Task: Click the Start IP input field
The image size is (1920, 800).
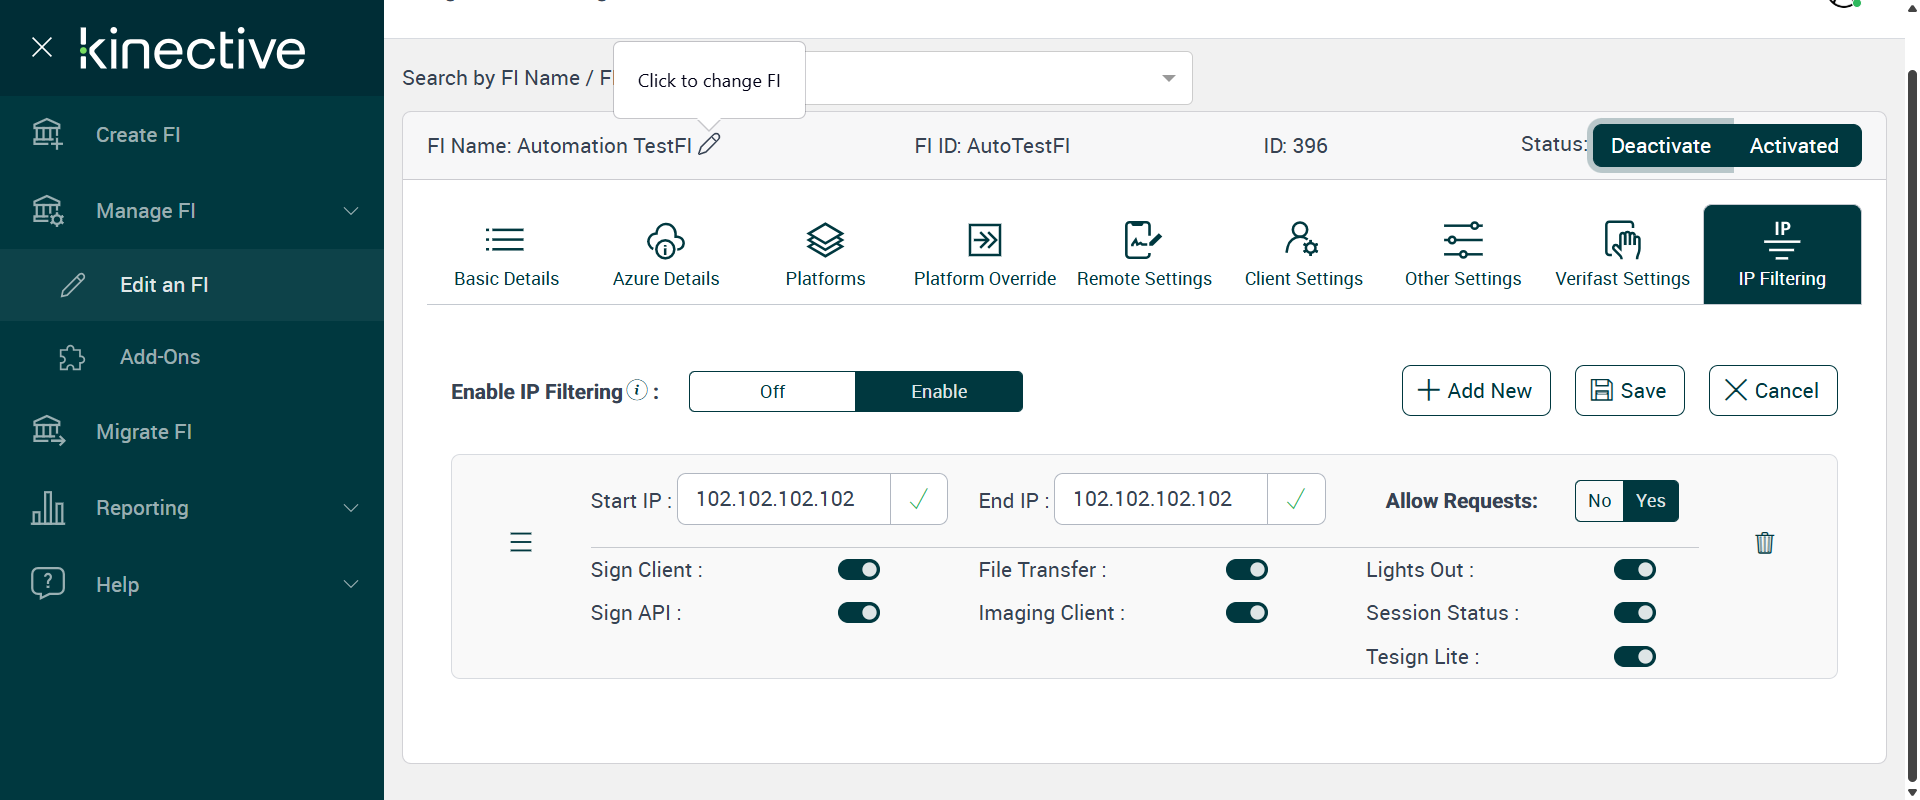Action: pyautogui.click(x=784, y=499)
